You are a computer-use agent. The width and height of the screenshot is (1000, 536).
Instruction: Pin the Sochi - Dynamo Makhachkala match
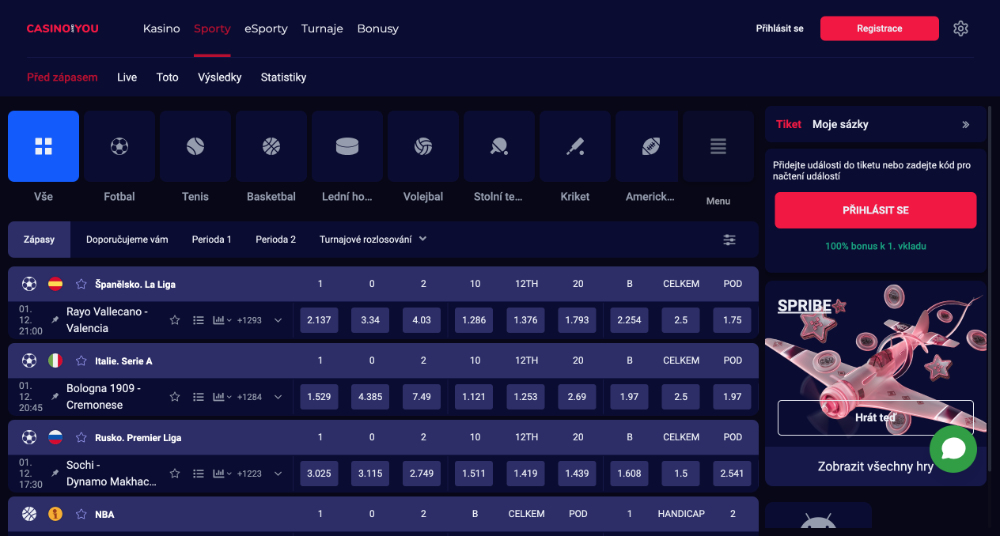point(55,473)
